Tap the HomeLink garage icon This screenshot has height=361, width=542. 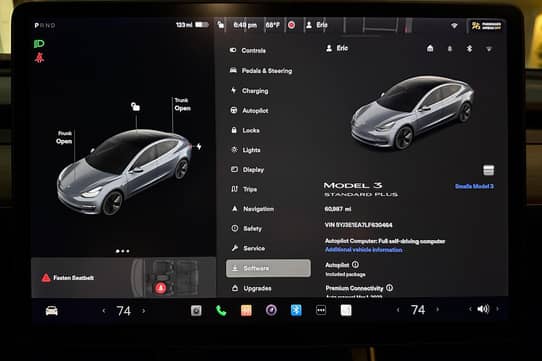430,48
